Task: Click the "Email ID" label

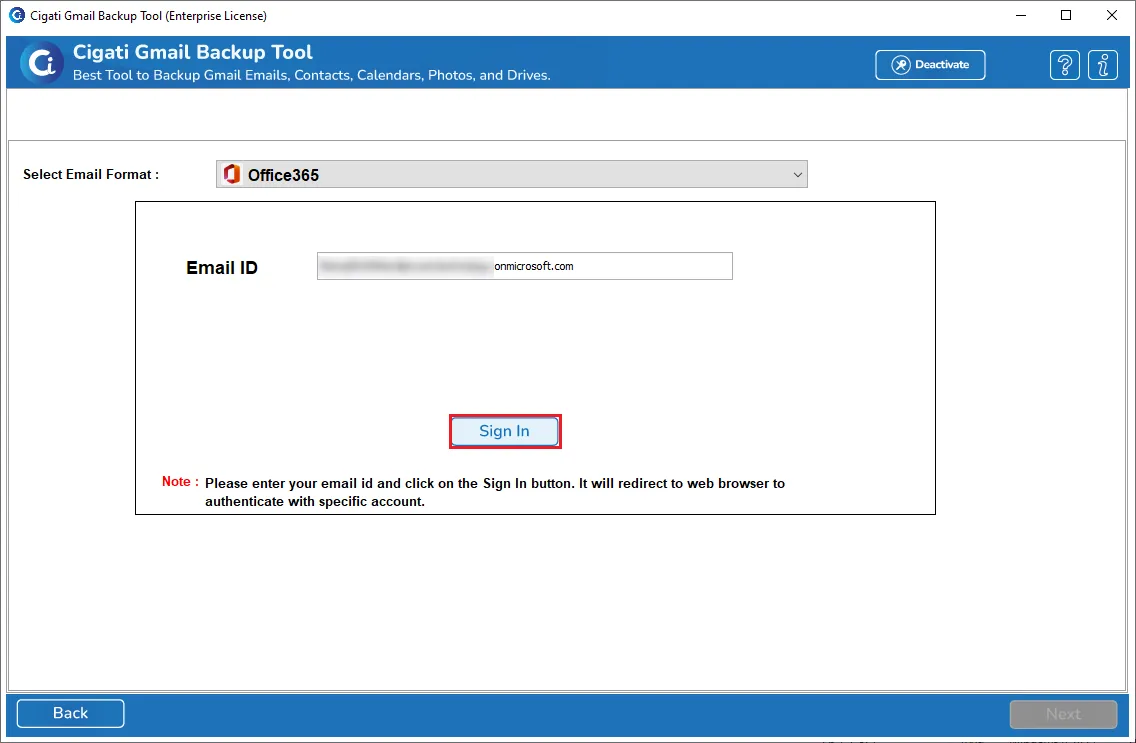Action: (222, 268)
